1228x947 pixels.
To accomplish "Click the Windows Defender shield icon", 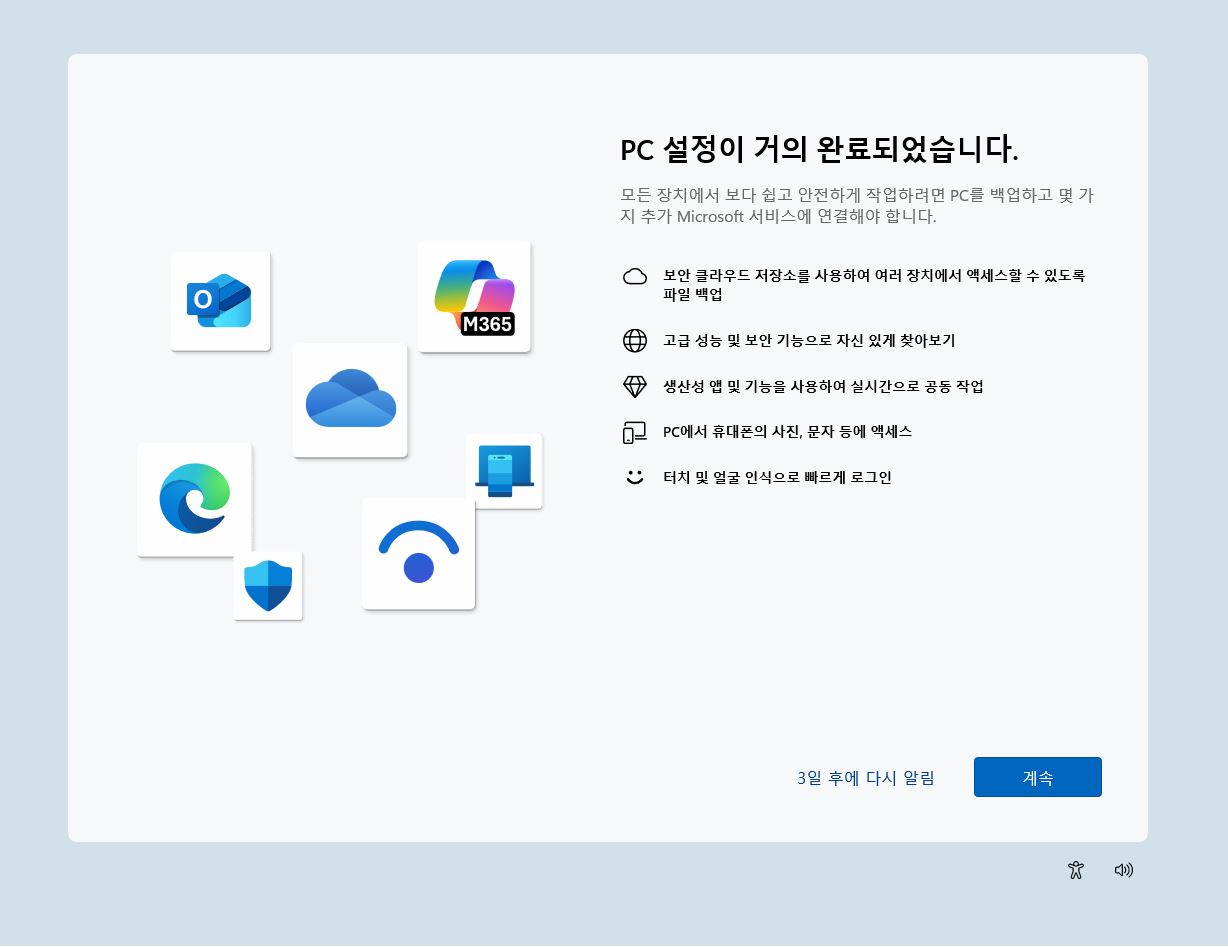I will [x=268, y=586].
